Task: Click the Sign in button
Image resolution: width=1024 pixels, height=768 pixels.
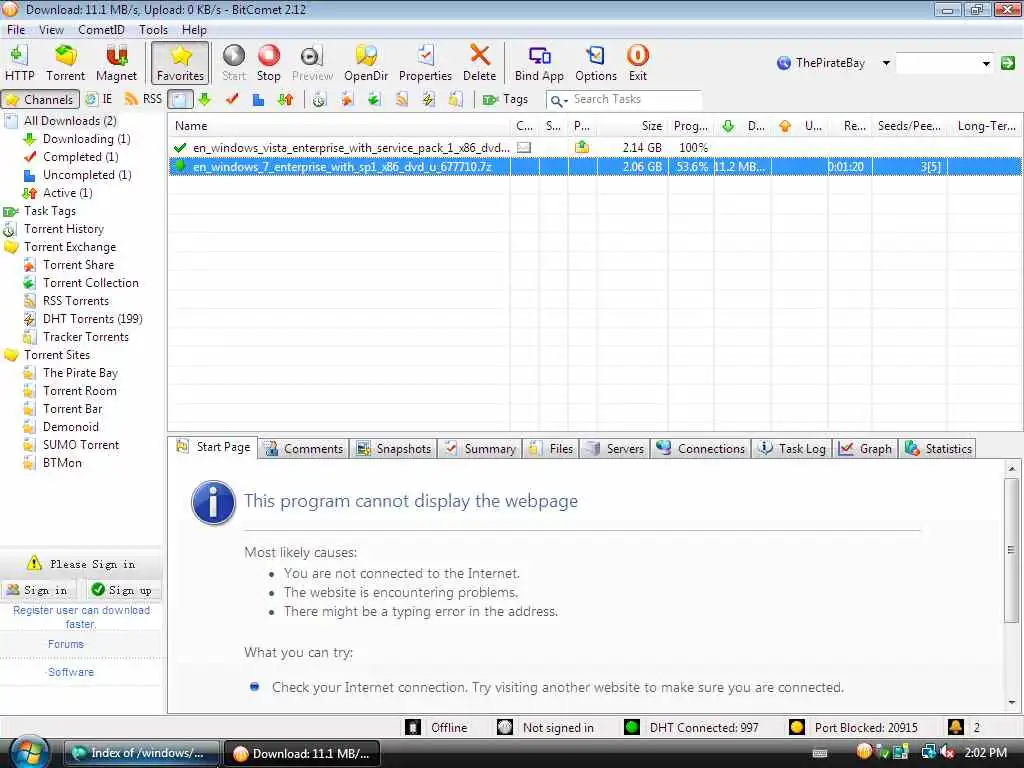Action: pos(38,590)
